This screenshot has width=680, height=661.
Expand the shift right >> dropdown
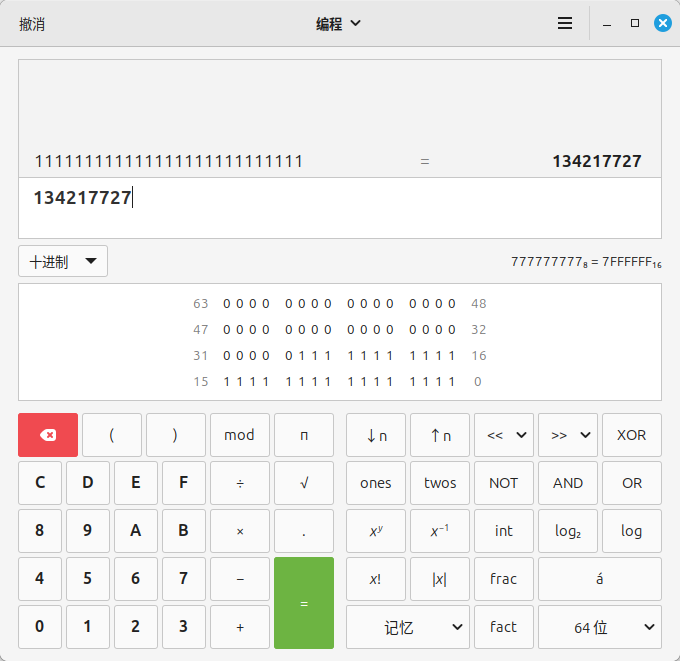(x=568, y=435)
